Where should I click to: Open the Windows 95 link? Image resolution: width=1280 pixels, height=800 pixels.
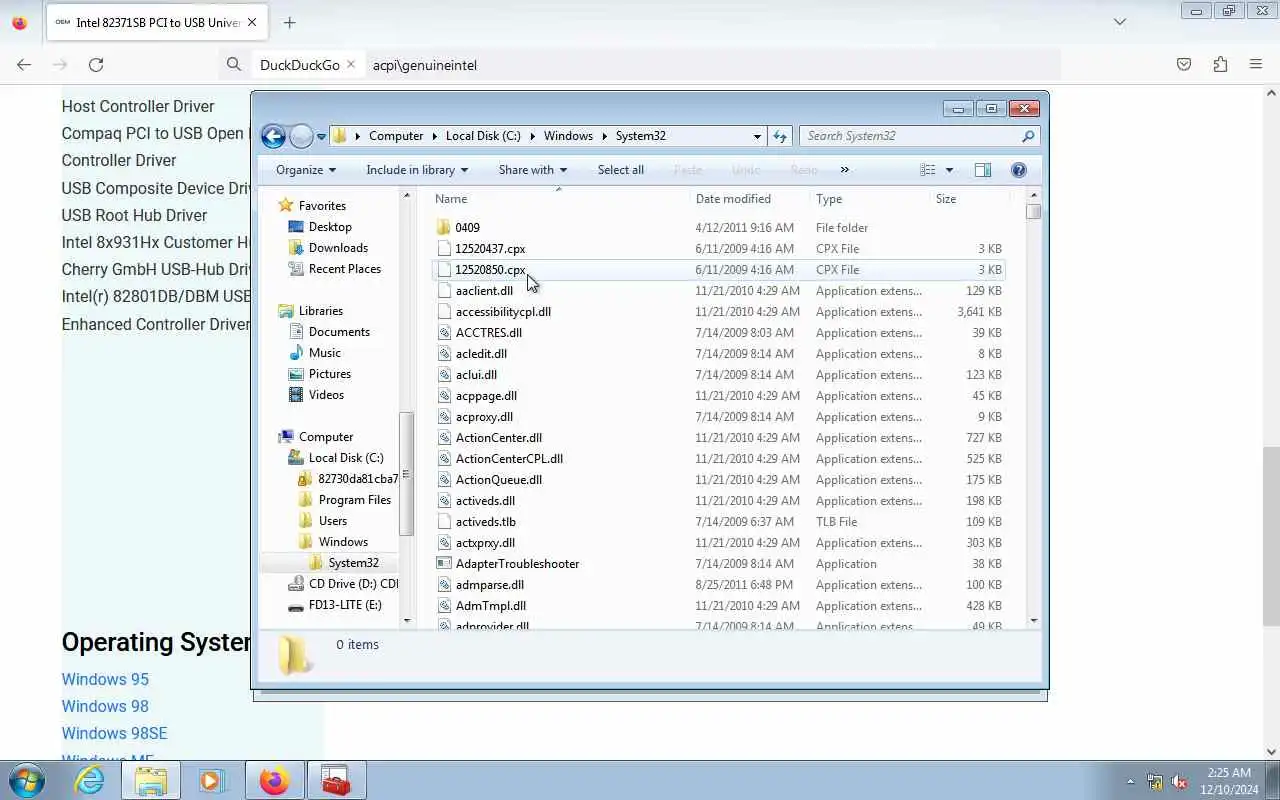click(105, 679)
